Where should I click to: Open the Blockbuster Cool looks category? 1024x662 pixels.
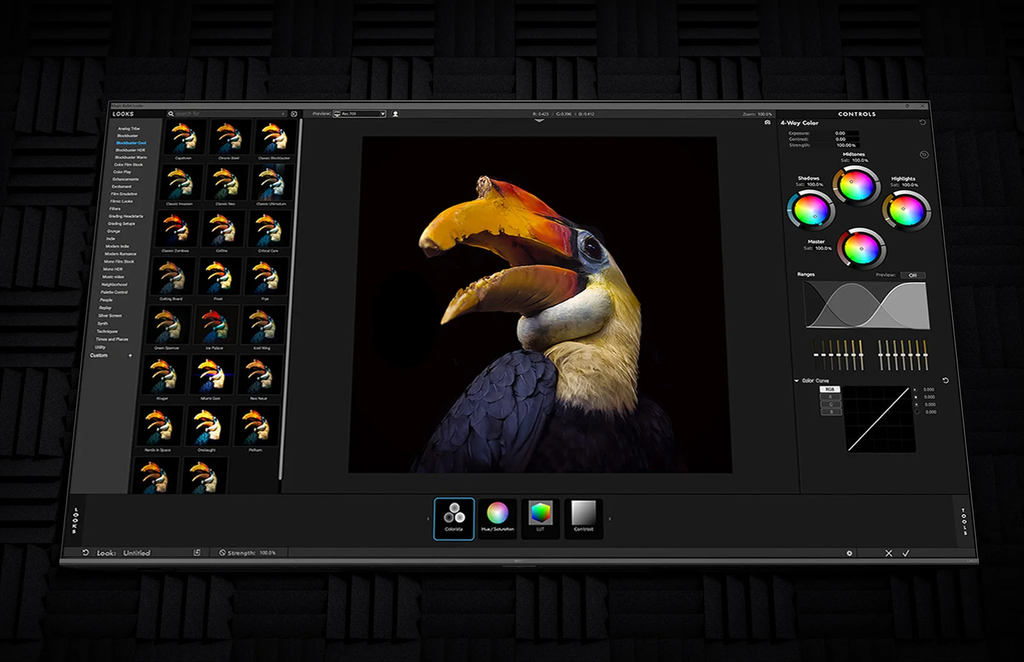(131, 143)
